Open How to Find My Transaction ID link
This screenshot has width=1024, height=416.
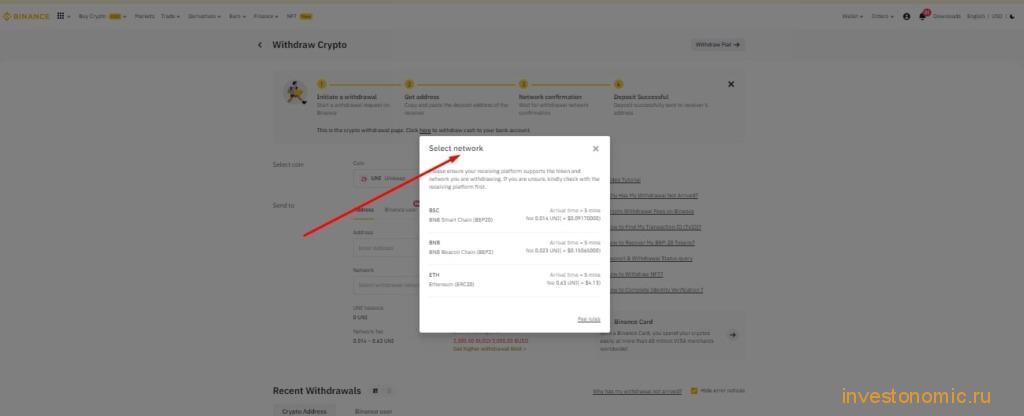(x=654, y=227)
